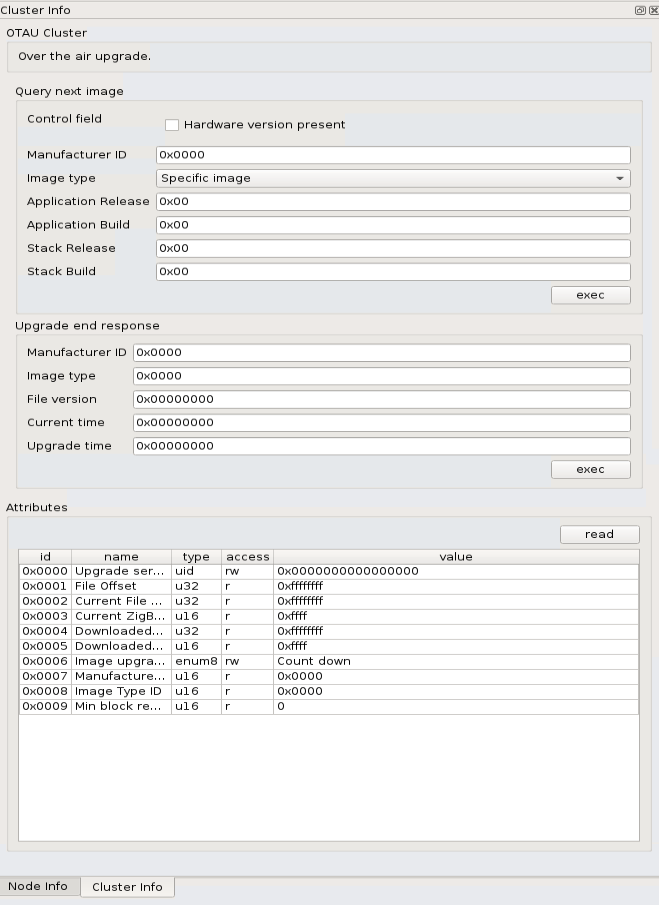The height and width of the screenshot is (905, 659).
Task: Select the Image Type ID attribute
Action: tap(329, 691)
